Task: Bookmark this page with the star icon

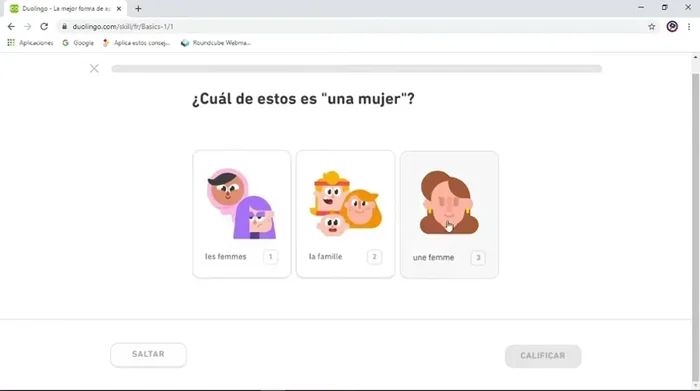Action: 652,27
